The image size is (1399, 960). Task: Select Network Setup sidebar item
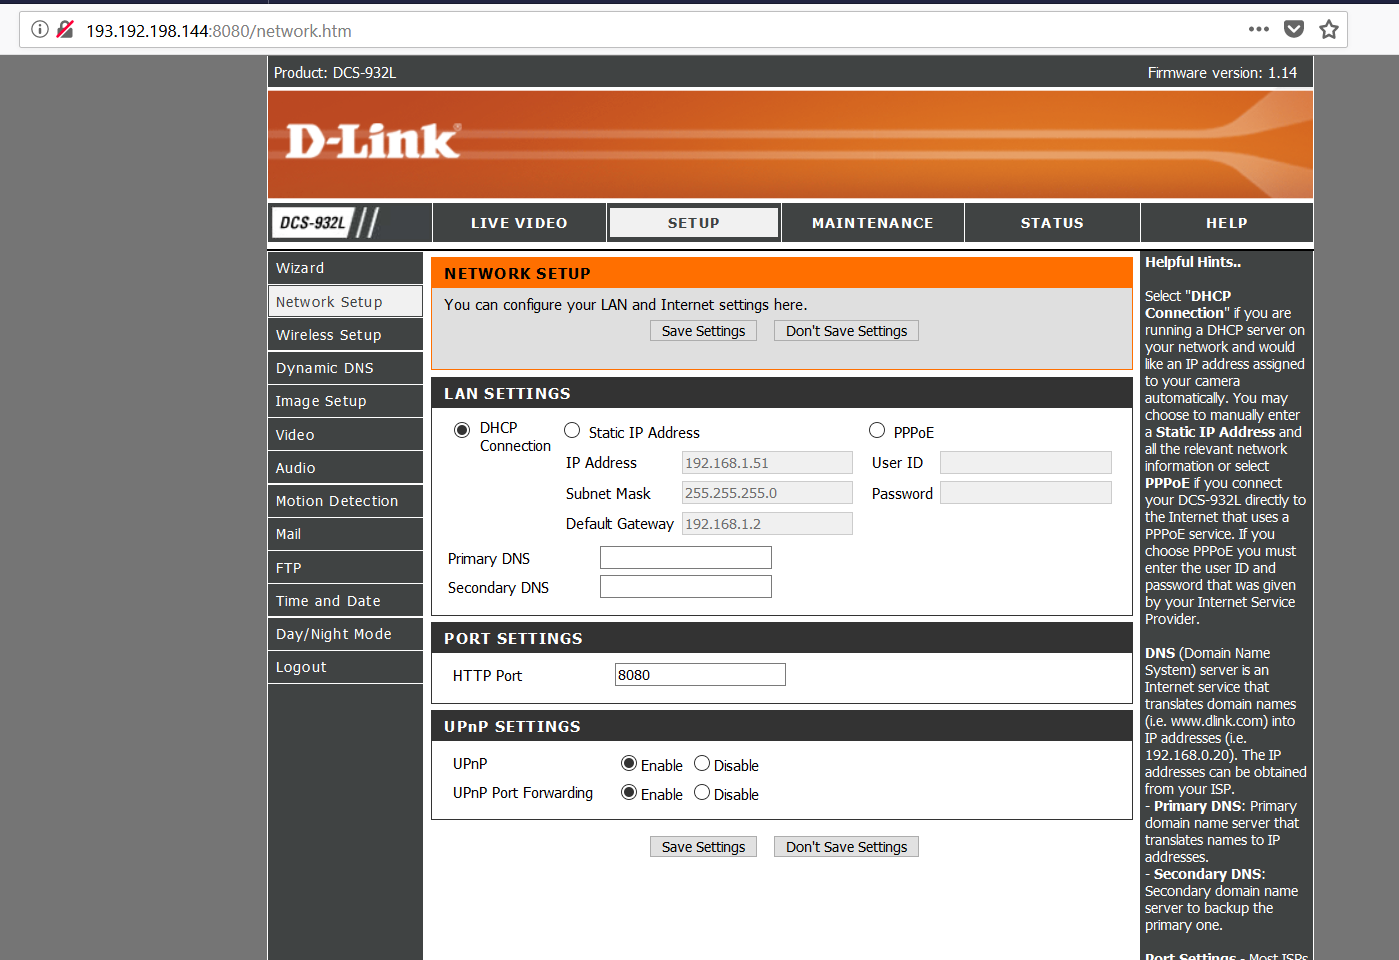pos(345,302)
